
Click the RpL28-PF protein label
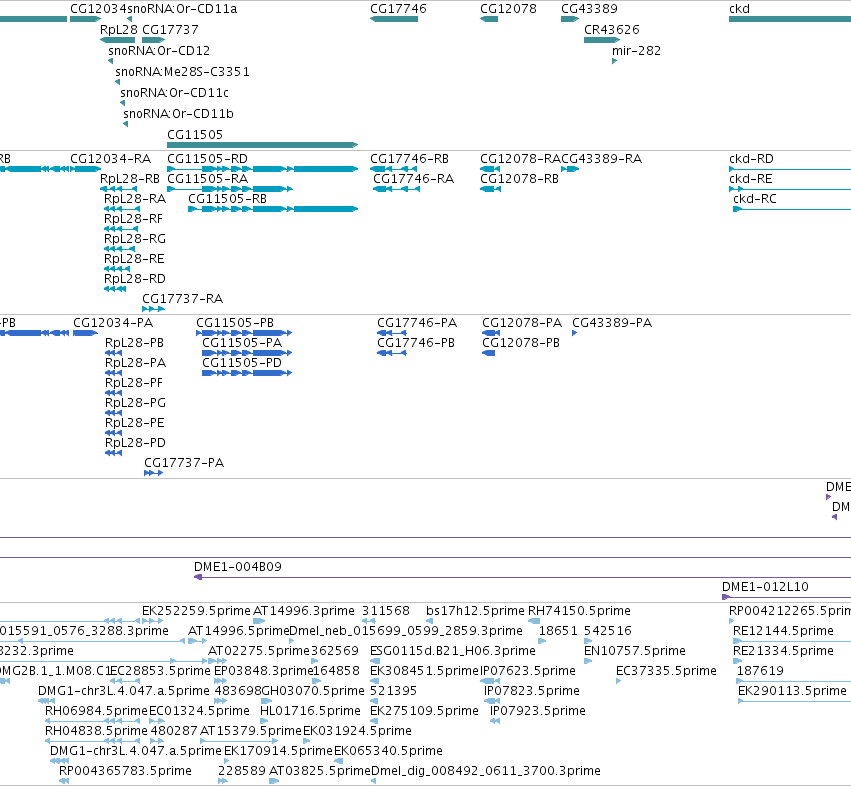134,383
